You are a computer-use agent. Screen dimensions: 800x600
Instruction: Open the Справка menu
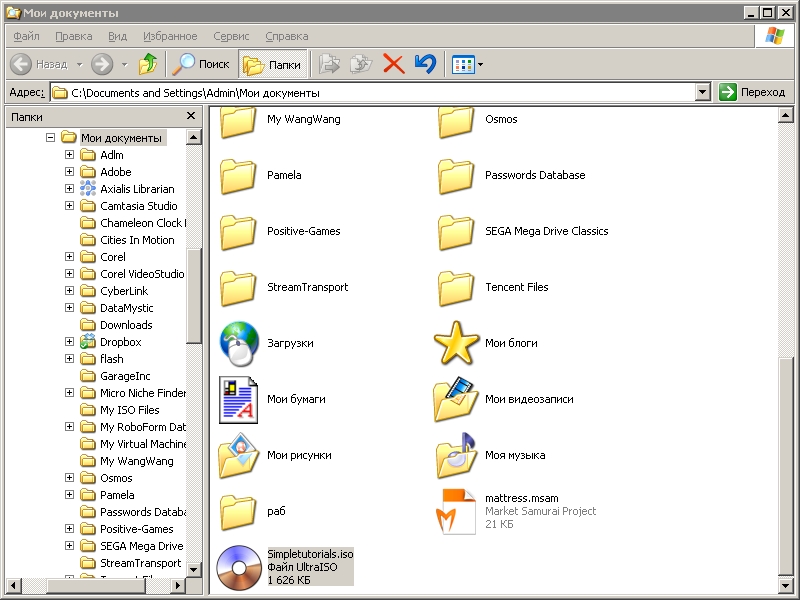pyautogui.click(x=287, y=36)
